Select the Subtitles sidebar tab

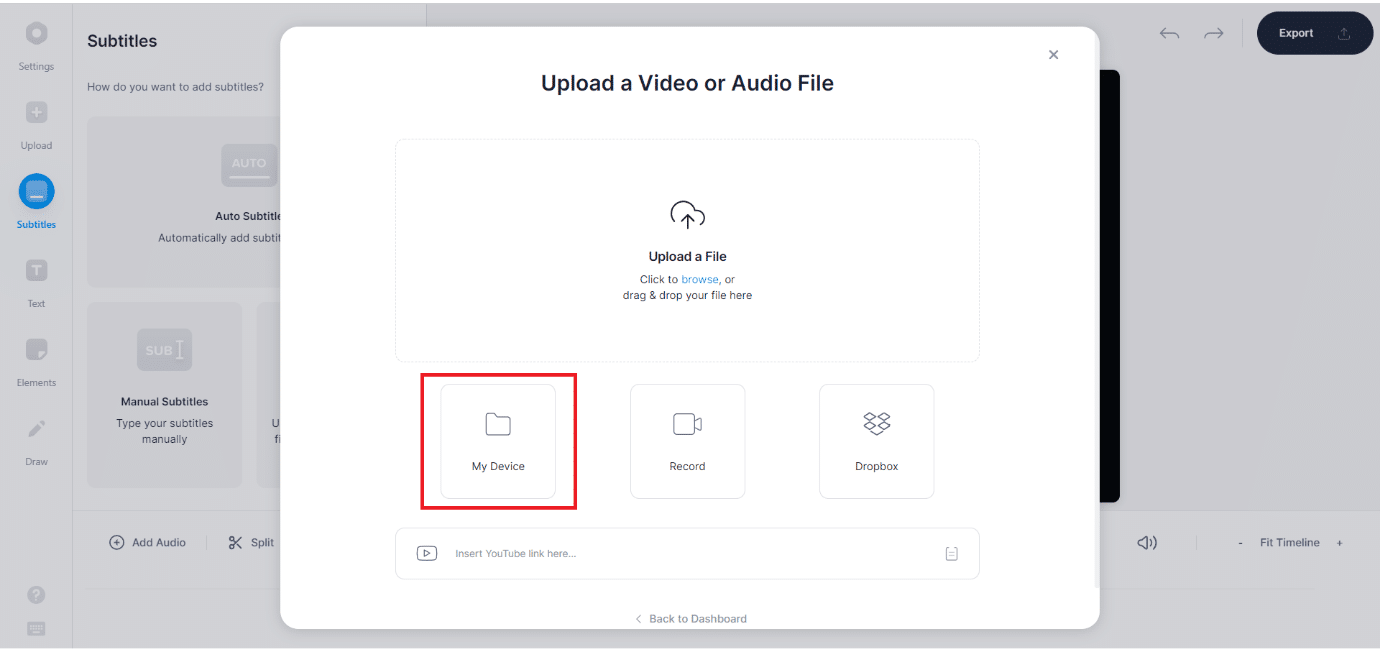point(36,203)
